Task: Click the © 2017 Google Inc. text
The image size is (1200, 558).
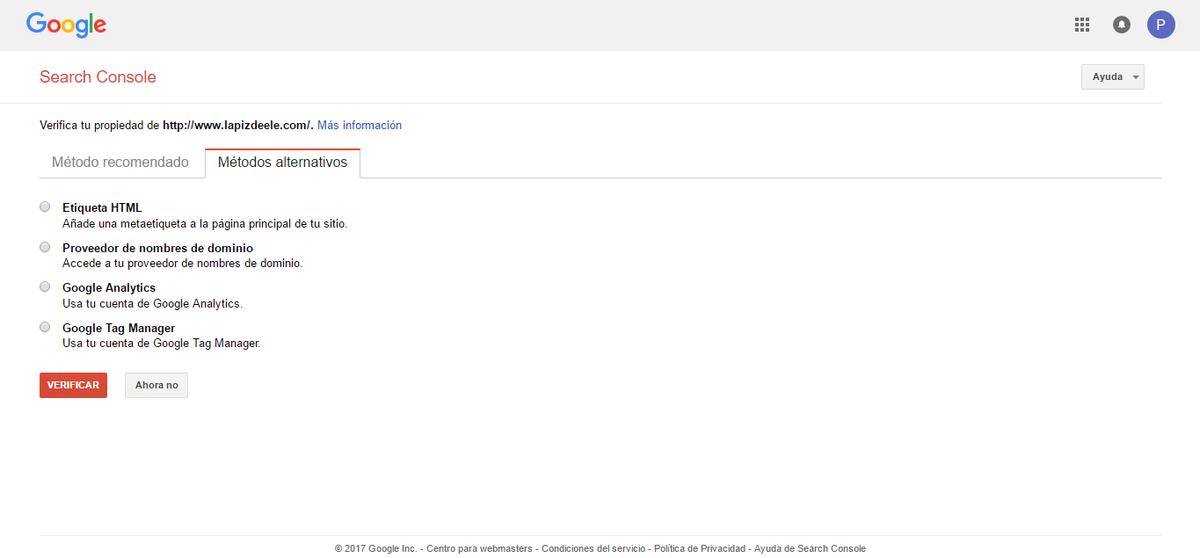Action: 377,549
